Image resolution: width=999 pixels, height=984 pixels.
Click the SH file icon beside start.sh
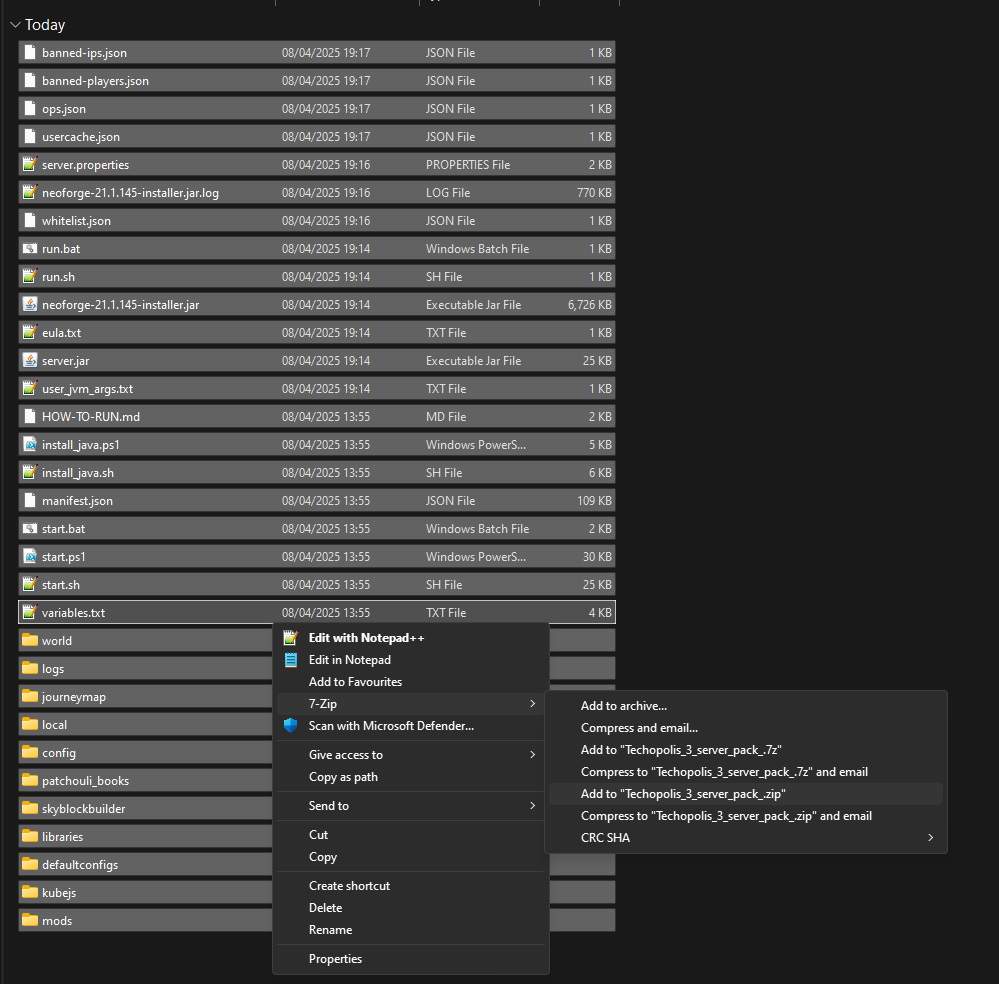click(29, 584)
